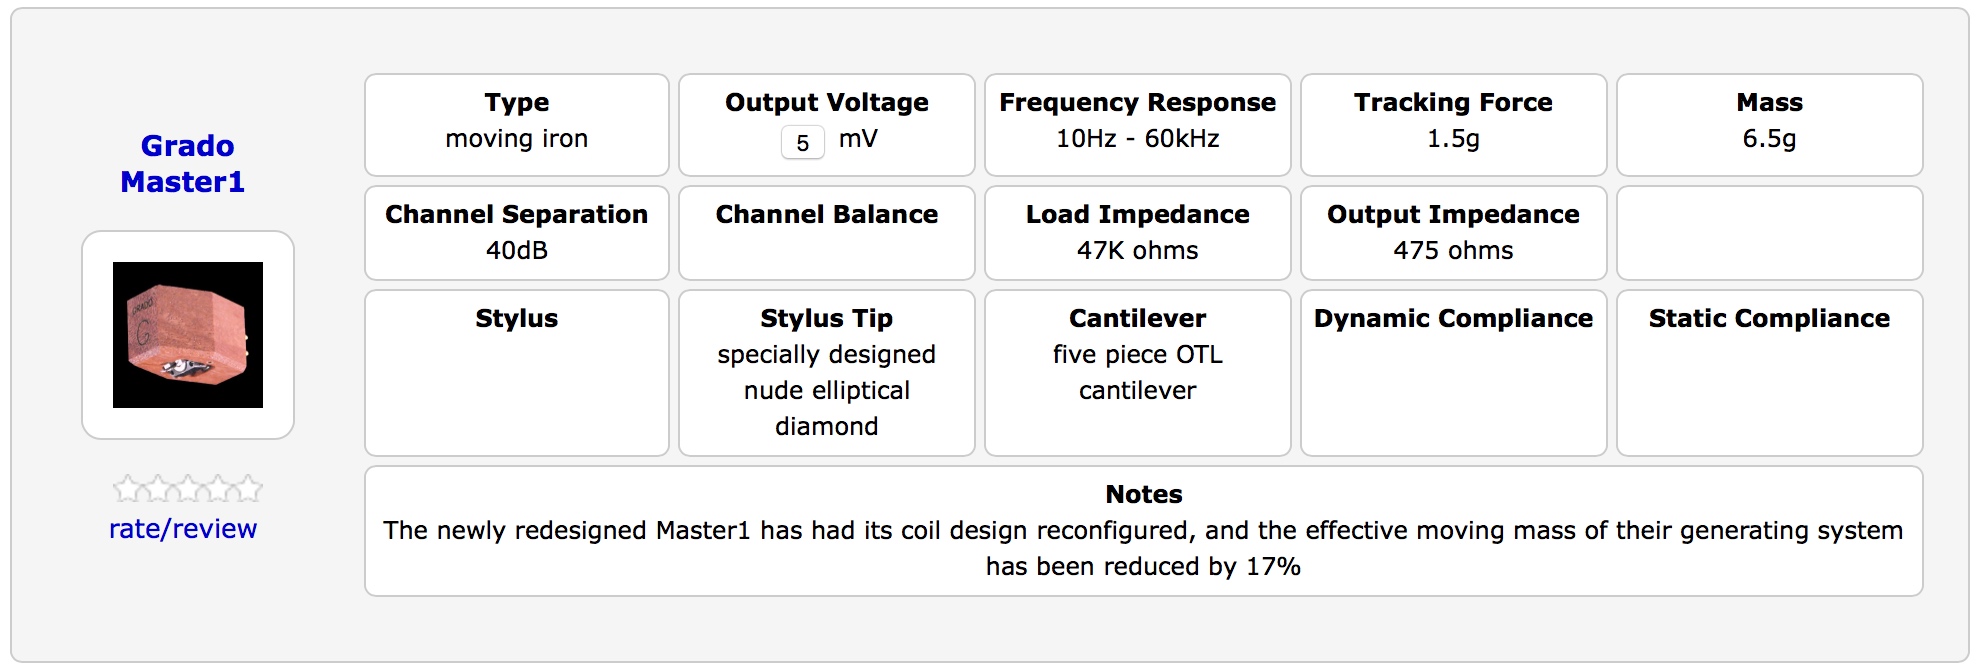
Task: Click the Grado cartridge thumbnail image
Action: pyautogui.click(x=188, y=335)
